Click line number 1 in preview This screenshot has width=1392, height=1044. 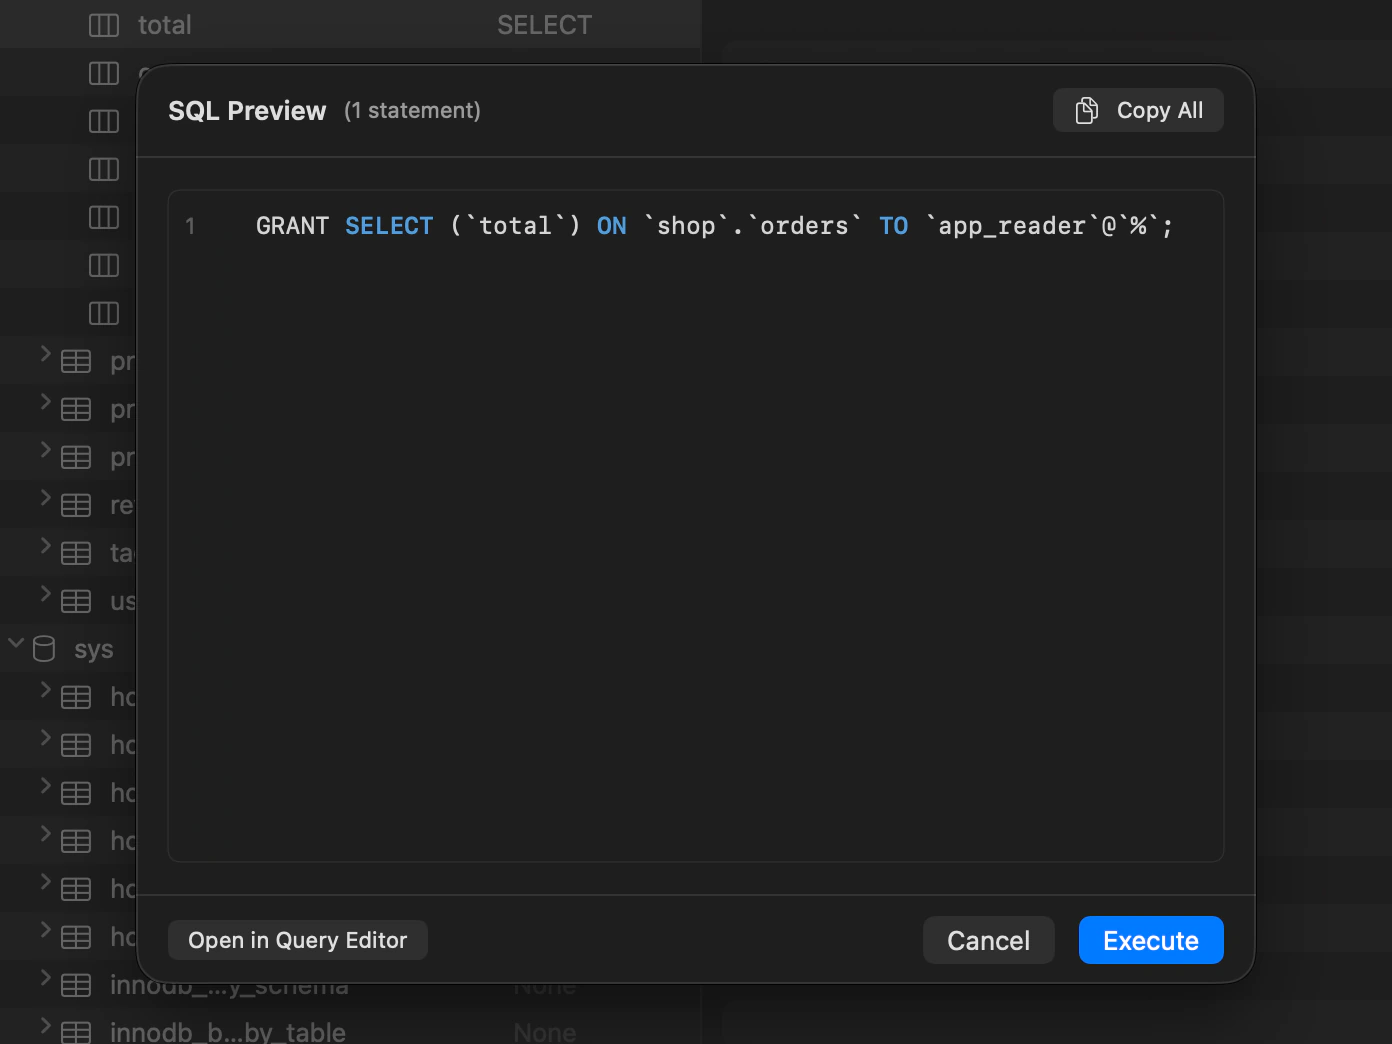[190, 227]
